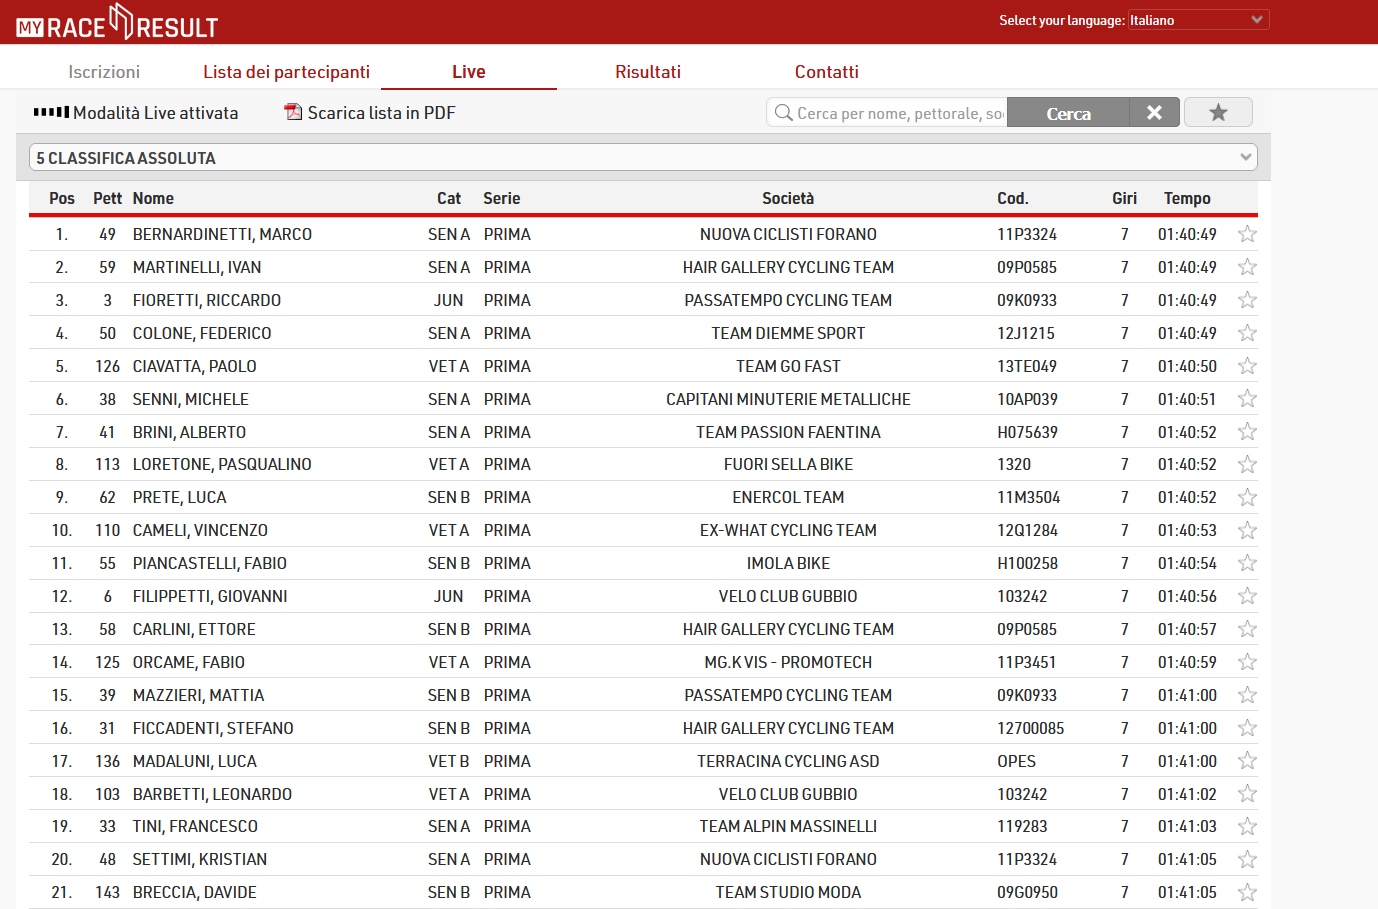Click code OPES
Image resolution: width=1378 pixels, height=909 pixels.
(1016, 761)
